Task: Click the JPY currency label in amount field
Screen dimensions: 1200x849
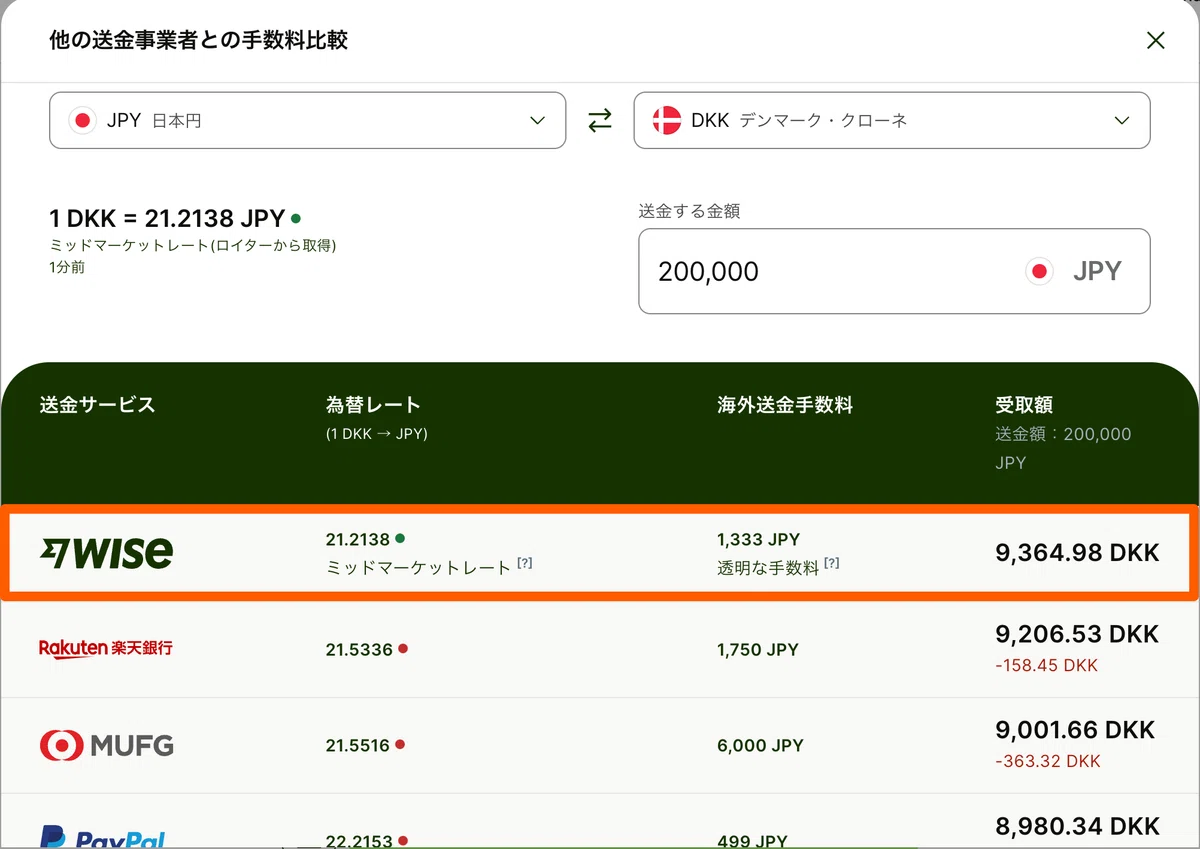Action: point(1097,271)
